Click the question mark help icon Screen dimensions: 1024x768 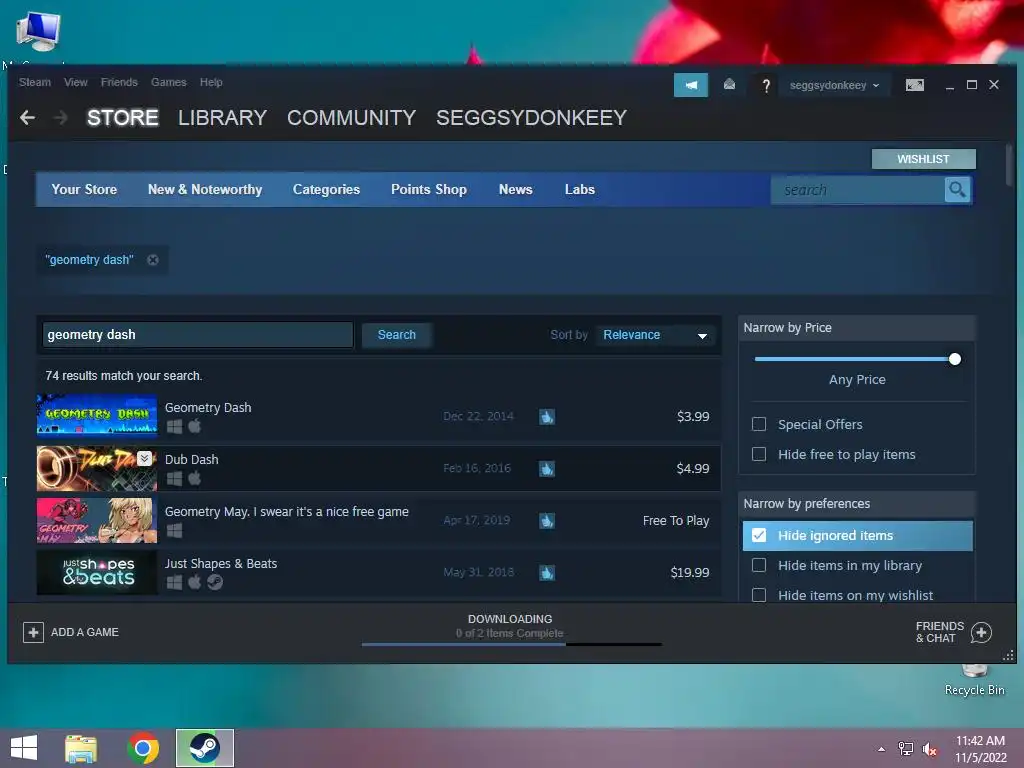[x=766, y=85]
